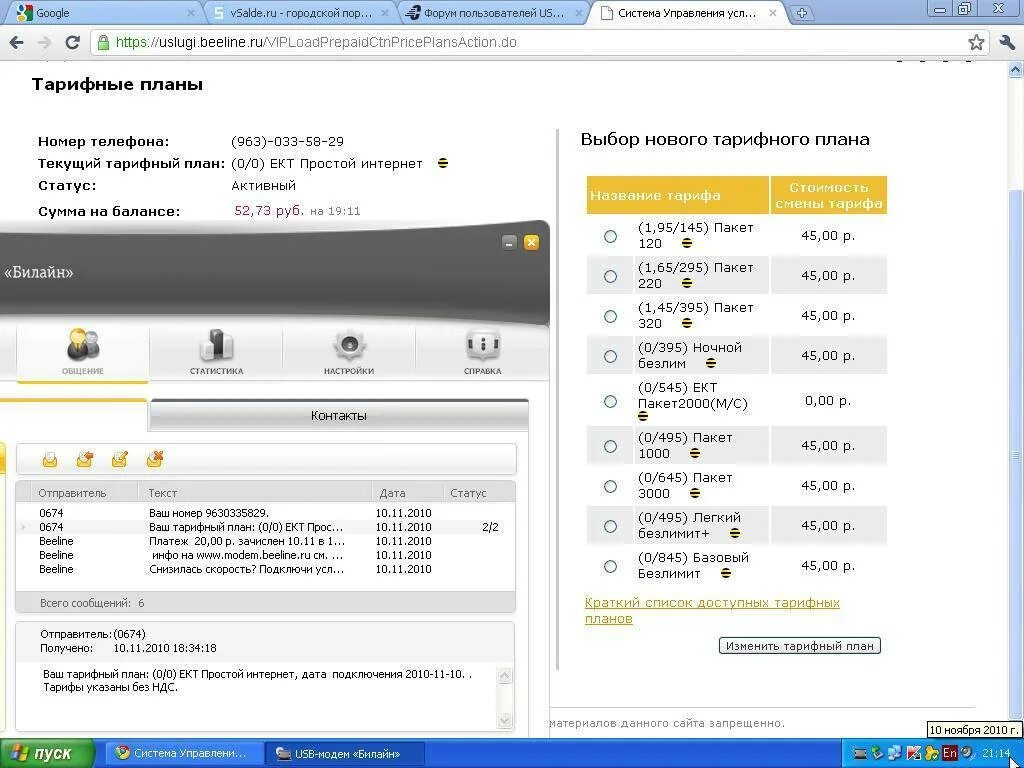1024x768 pixels.
Task: Select message "Платеж 20,00 р. зачислен"
Action: [265, 541]
